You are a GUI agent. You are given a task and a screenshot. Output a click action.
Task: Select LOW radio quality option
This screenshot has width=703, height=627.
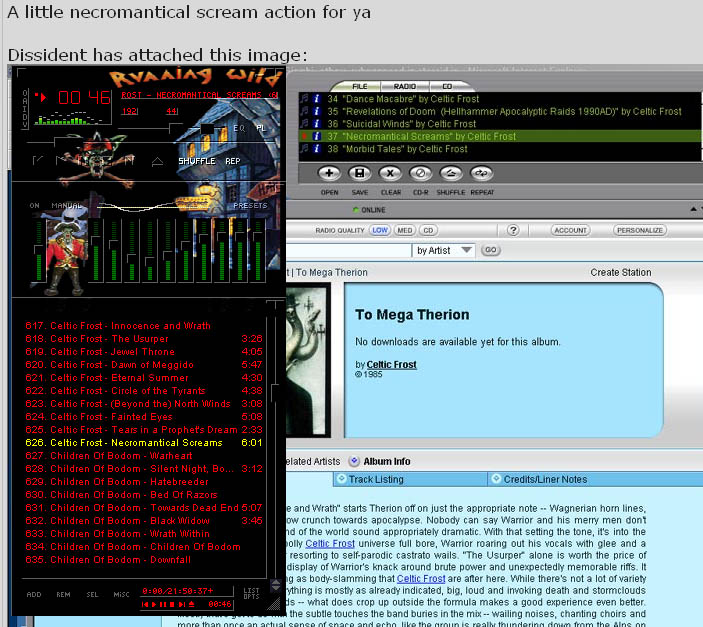point(379,230)
